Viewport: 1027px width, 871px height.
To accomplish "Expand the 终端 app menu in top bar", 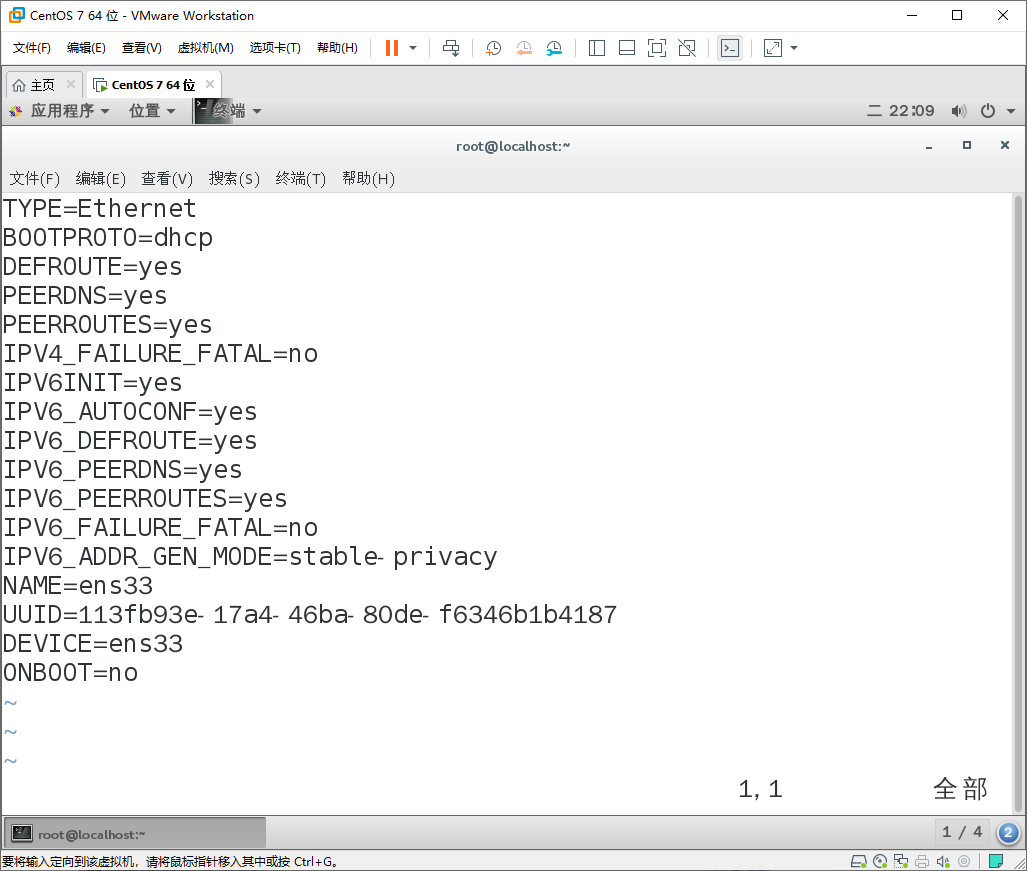I will 229,111.
